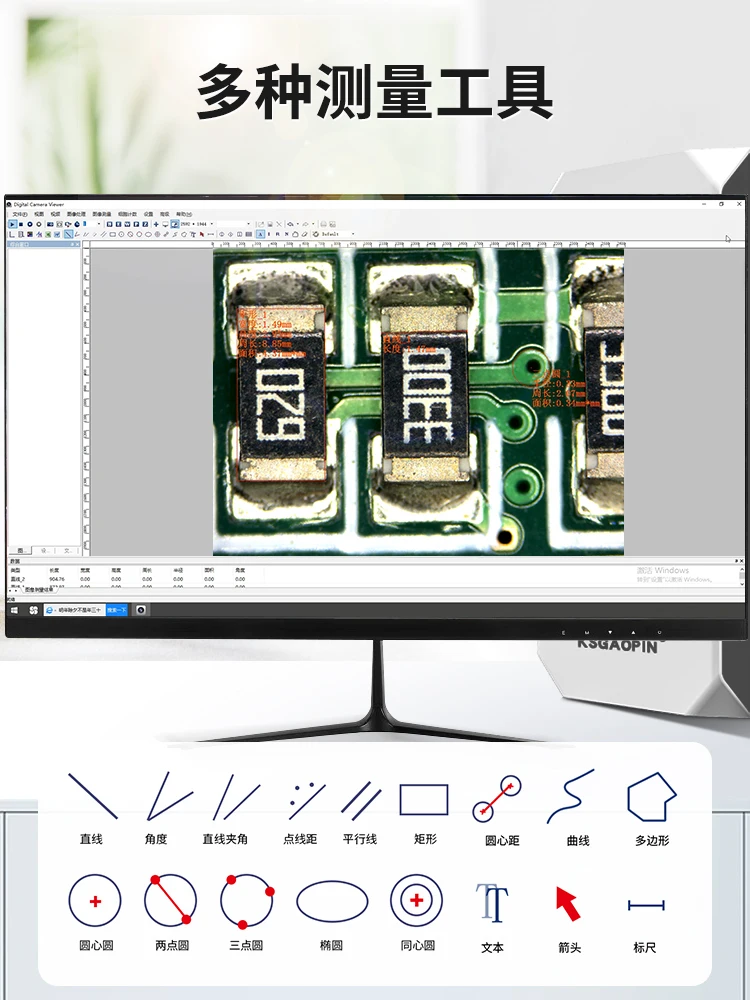Pick the 点线距 point-to-line distance icon

coord(307,800)
